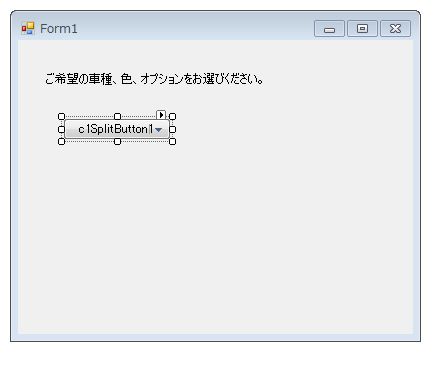This screenshot has width=442, height=367.
Task: Click the top-left selection handle of c1SplitButton1
Action: (x=61, y=116)
